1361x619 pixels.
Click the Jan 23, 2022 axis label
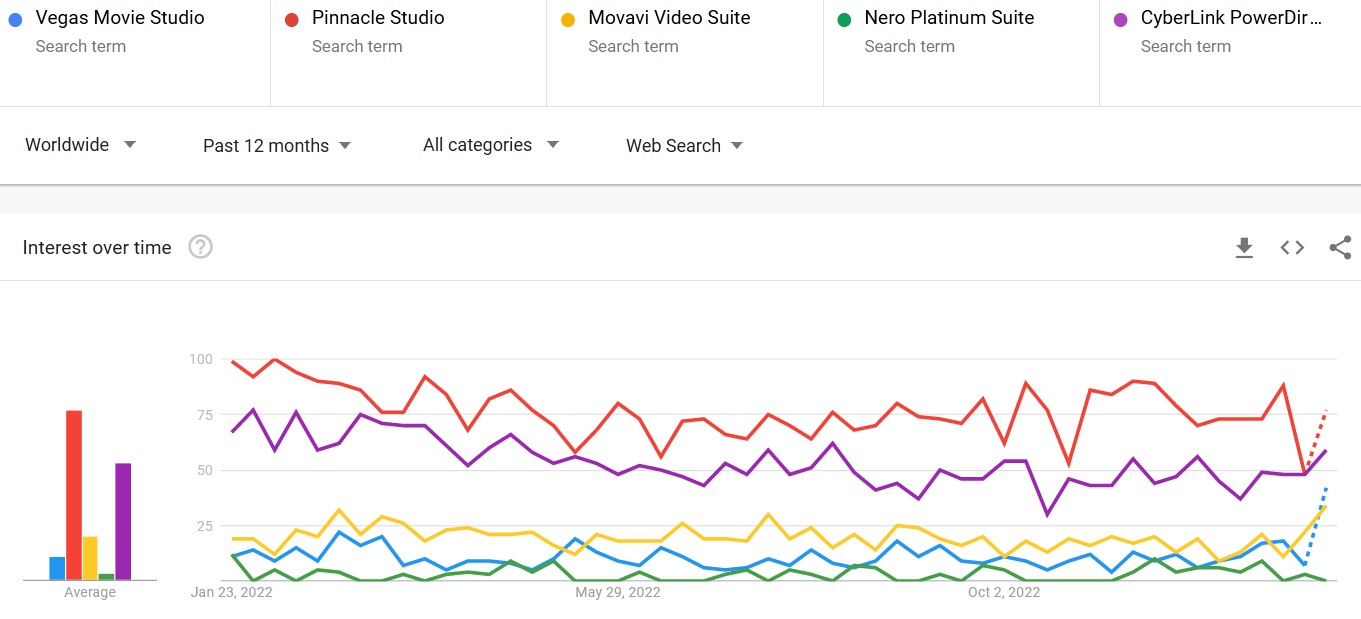point(232,592)
